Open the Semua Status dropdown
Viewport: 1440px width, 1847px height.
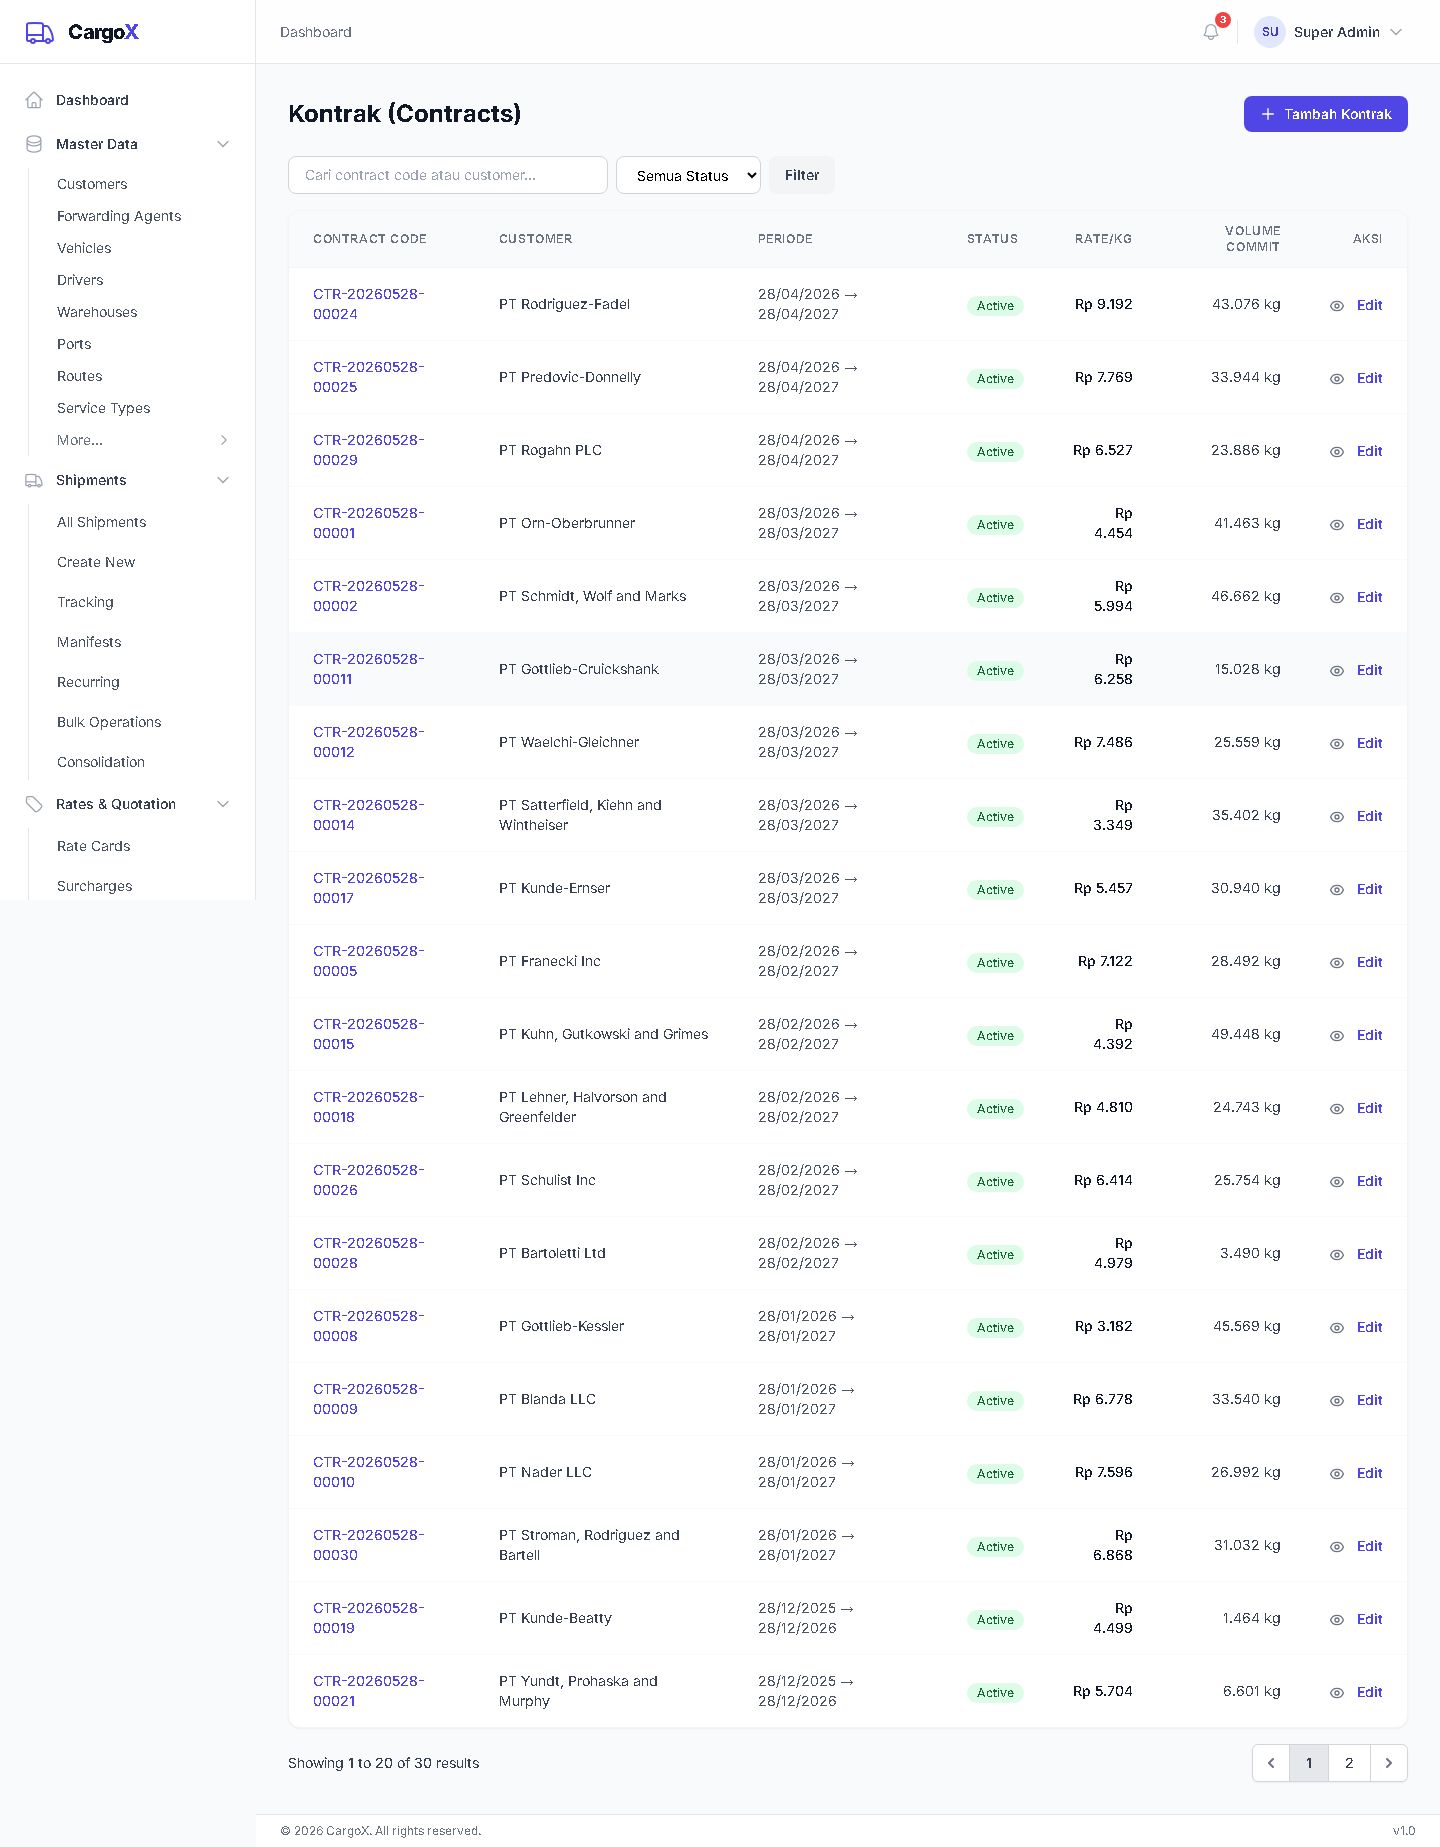click(x=688, y=175)
